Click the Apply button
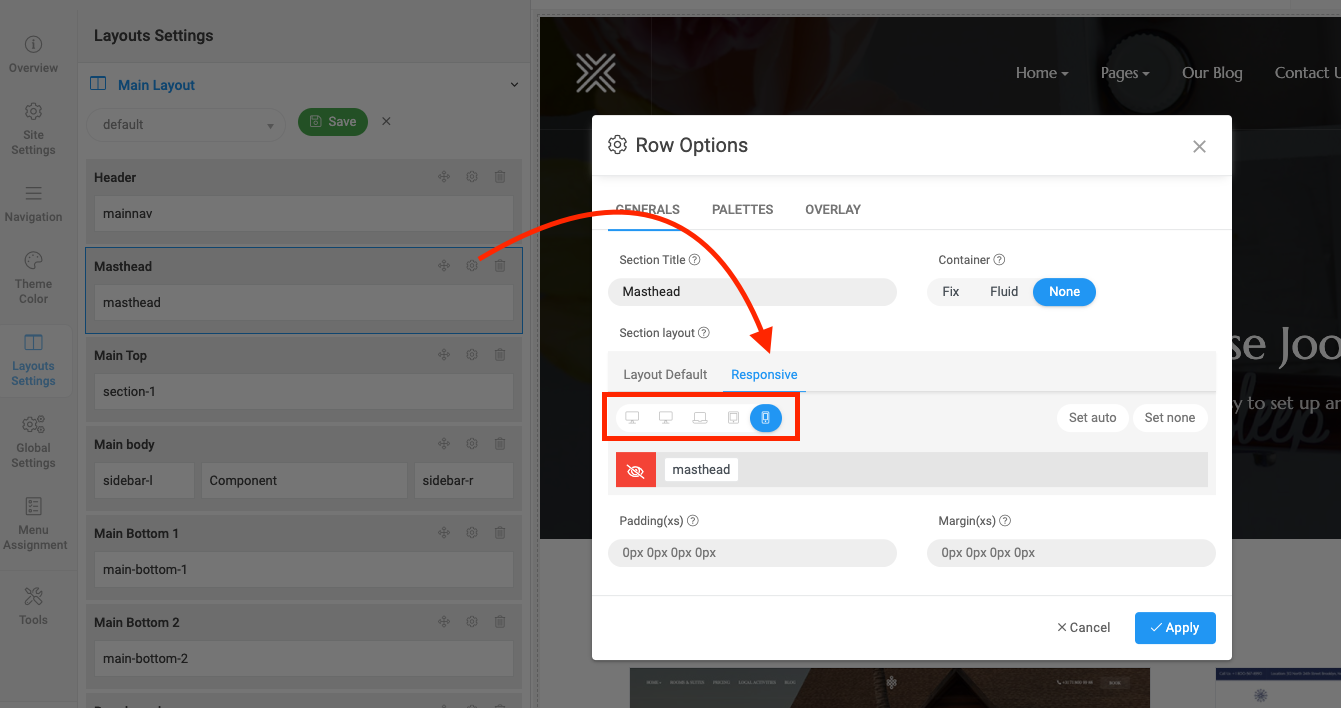Viewport: 1341px width, 708px height. click(x=1174, y=628)
